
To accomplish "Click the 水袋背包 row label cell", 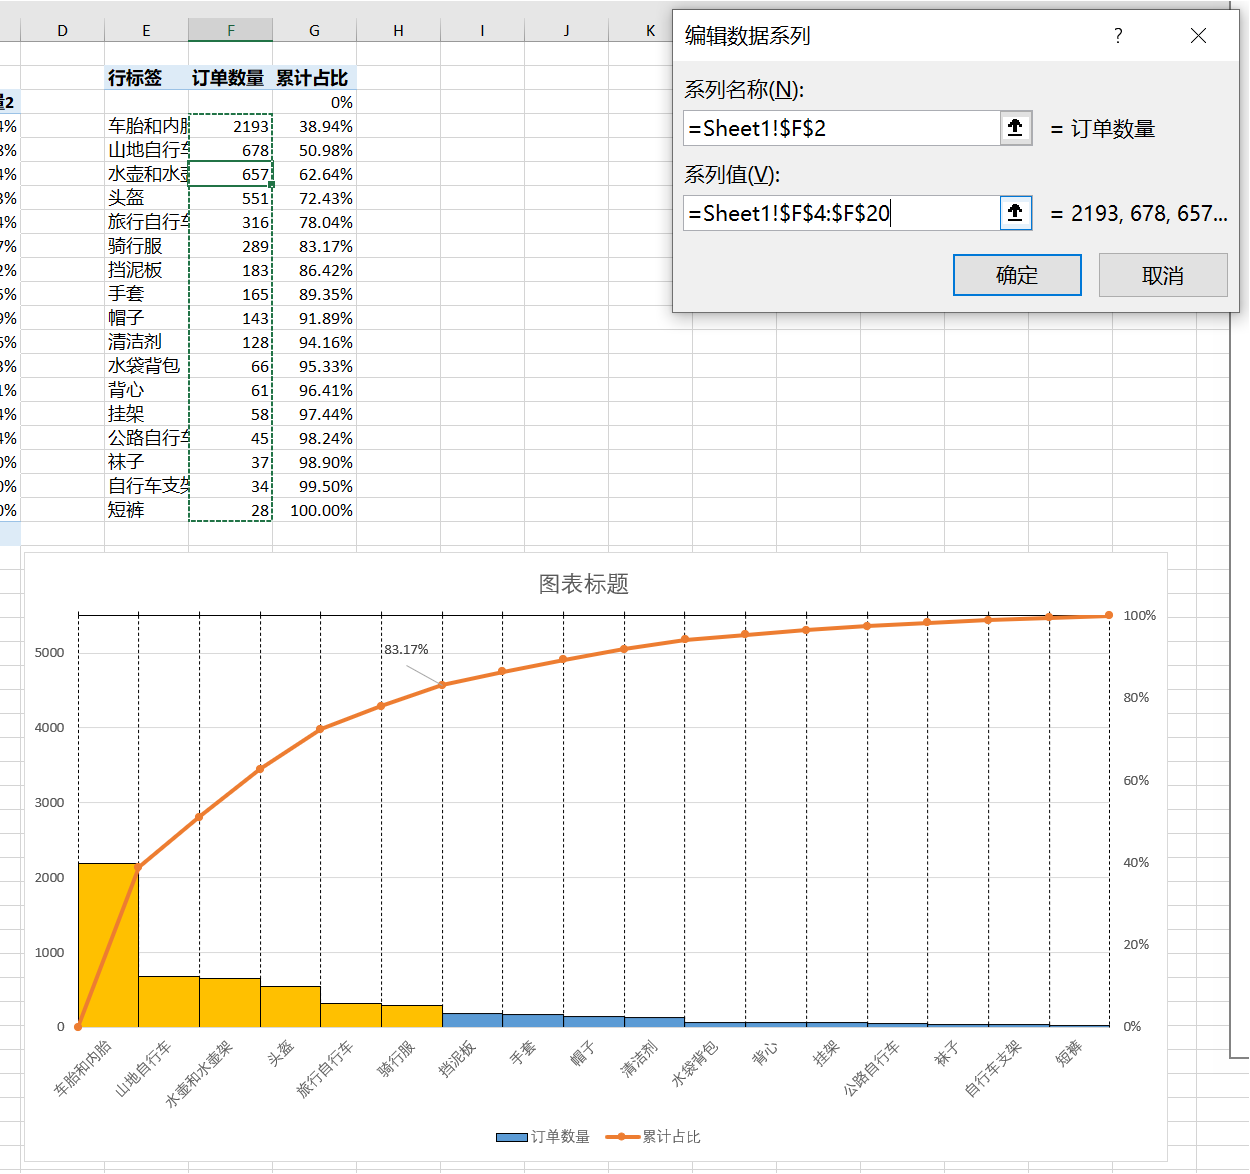I will (146, 366).
